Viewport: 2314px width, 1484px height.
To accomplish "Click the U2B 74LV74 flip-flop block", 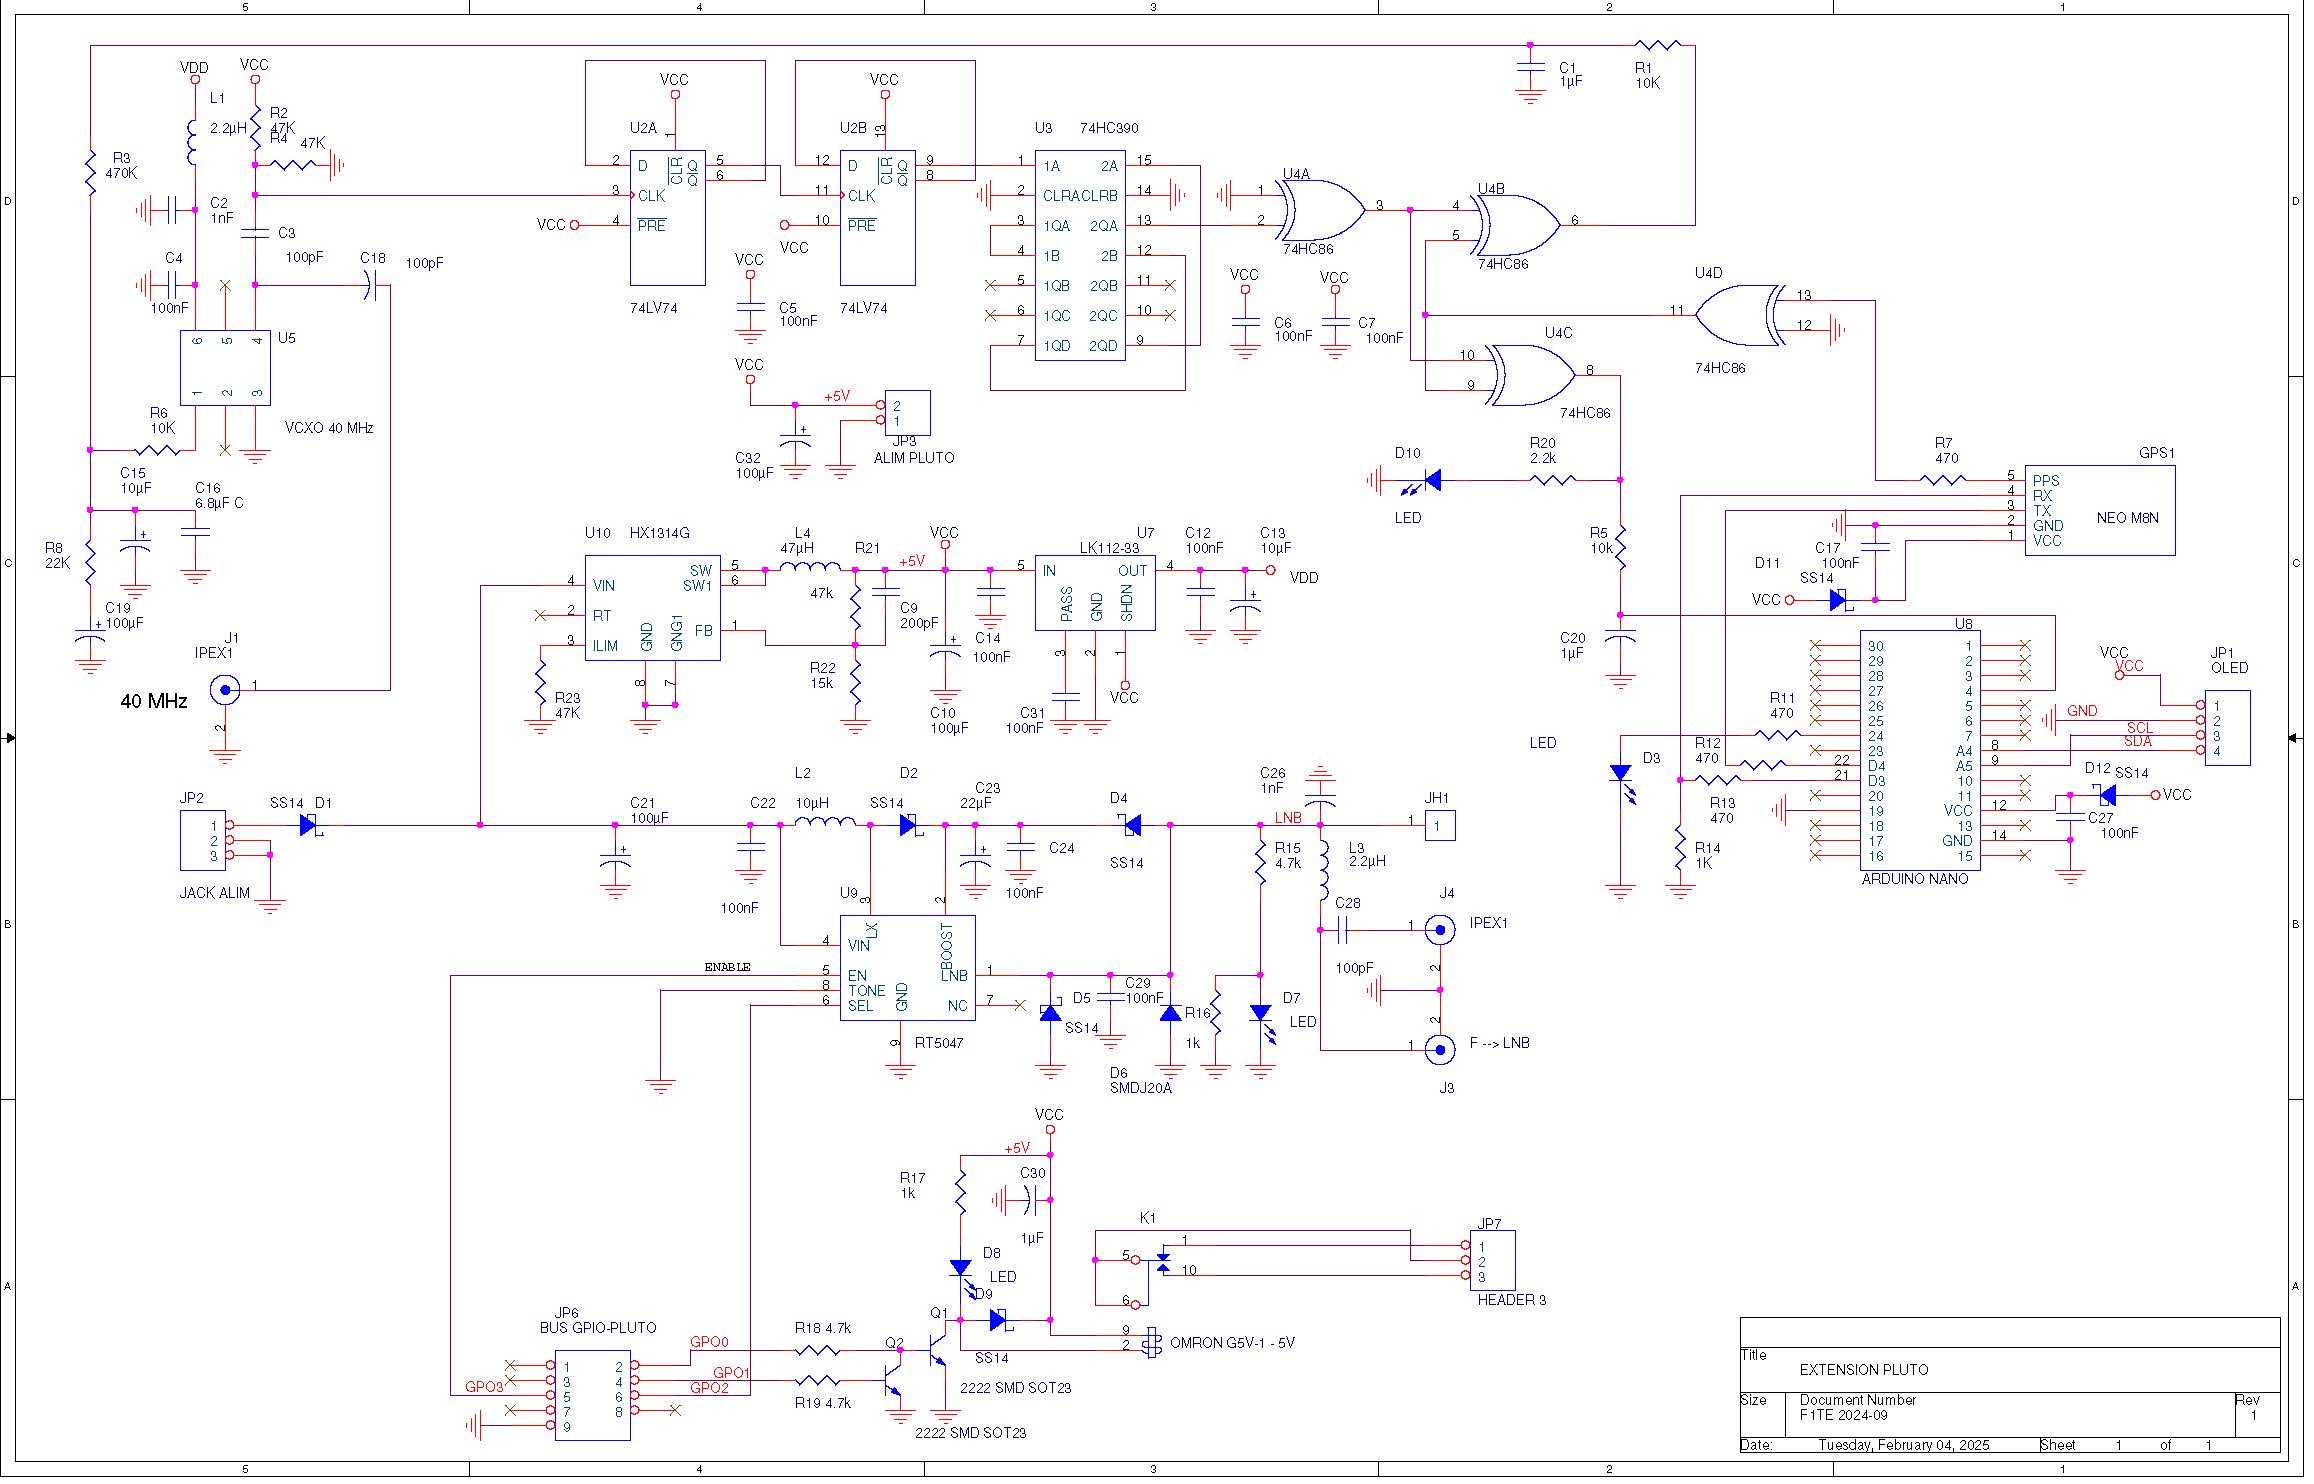I will point(878,218).
